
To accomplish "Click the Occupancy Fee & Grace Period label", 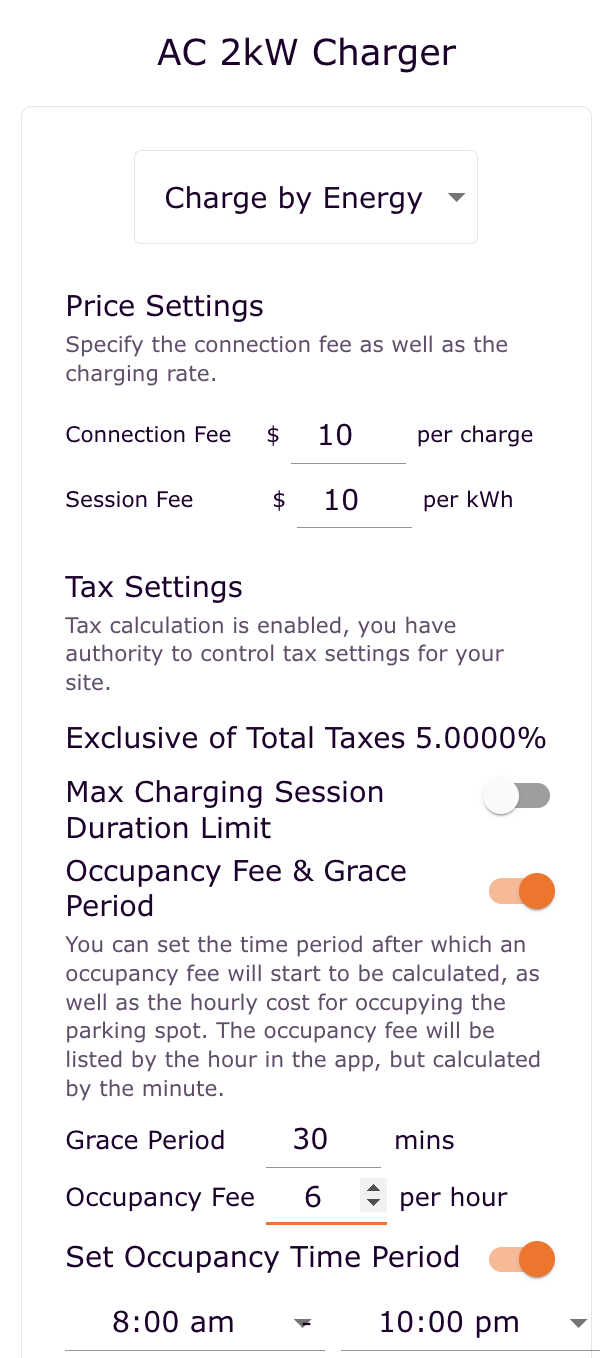I will 236,888.
